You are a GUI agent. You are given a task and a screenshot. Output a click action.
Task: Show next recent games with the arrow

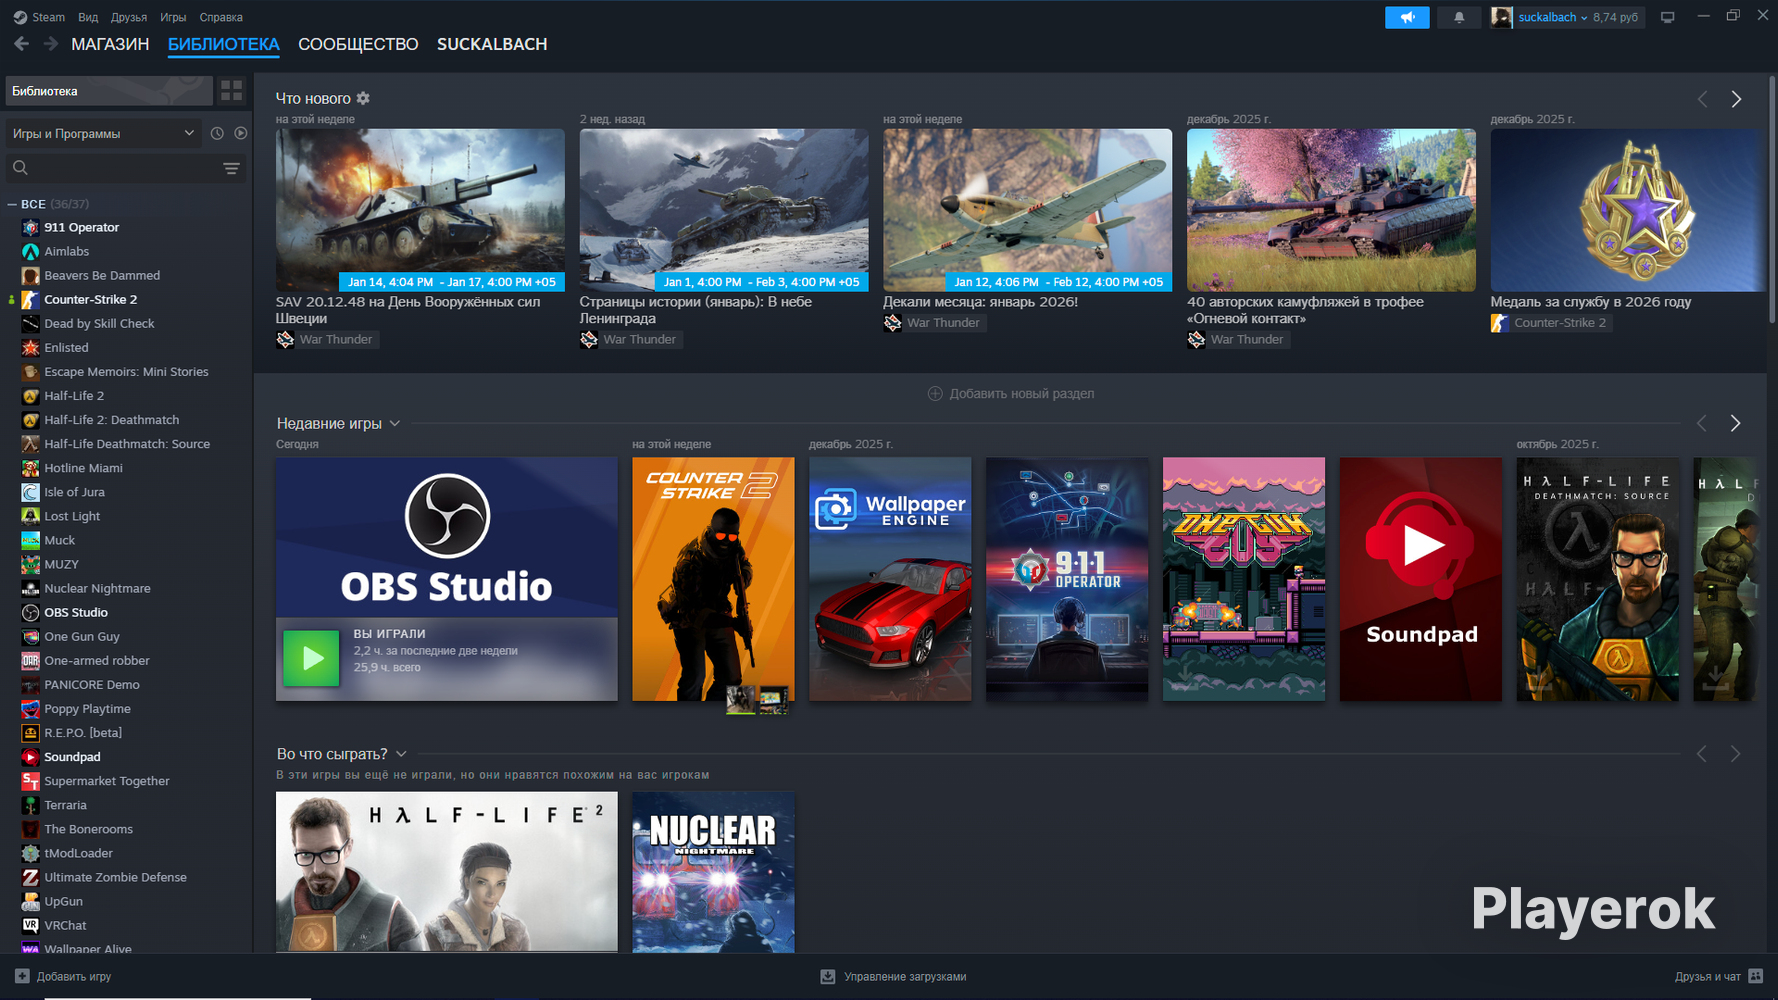(x=1735, y=423)
